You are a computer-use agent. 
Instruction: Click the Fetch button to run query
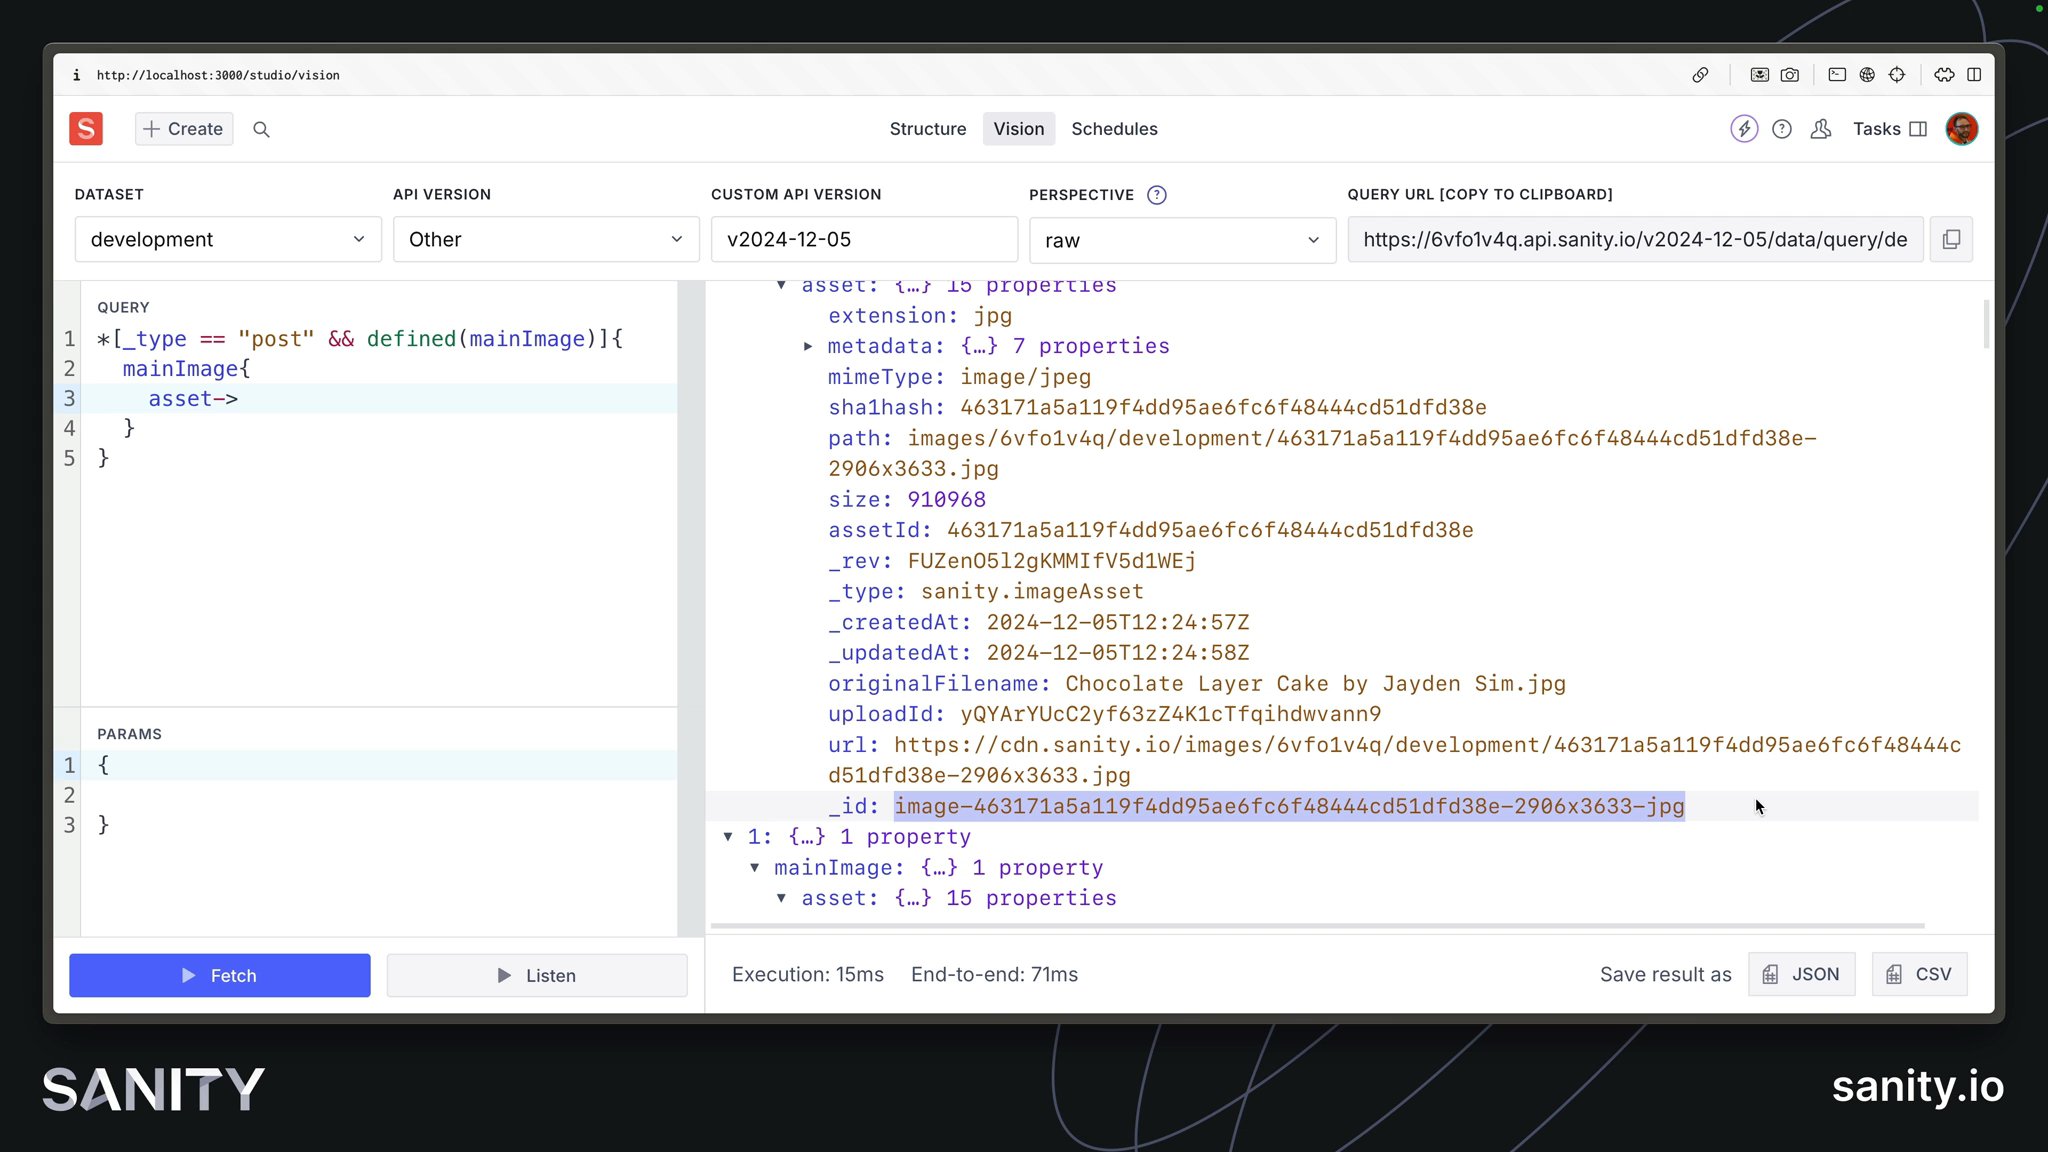(x=219, y=975)
